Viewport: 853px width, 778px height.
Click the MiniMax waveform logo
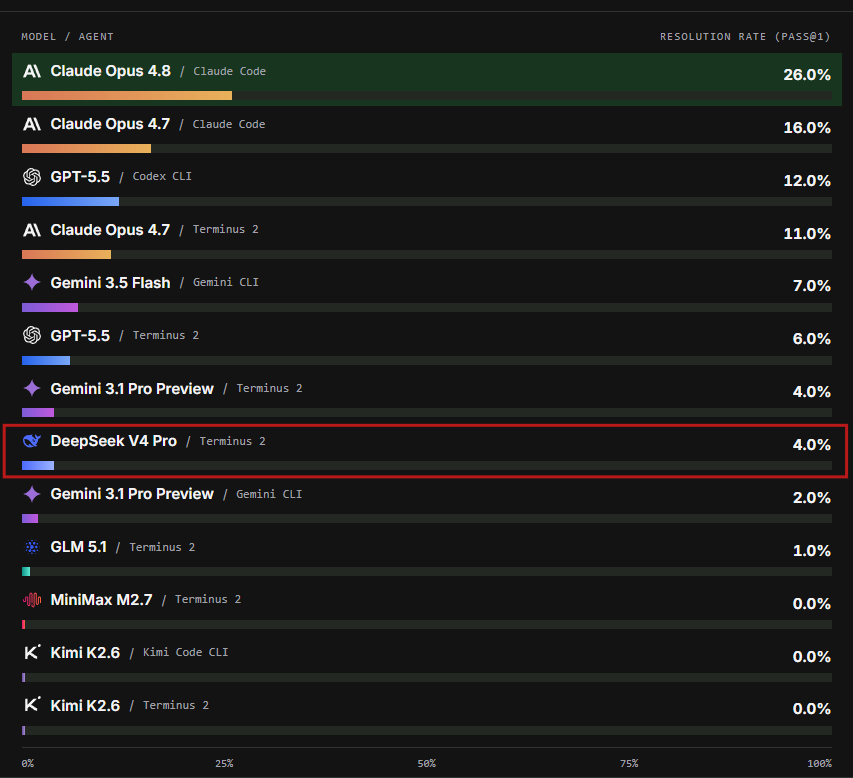tap(32, 600)
